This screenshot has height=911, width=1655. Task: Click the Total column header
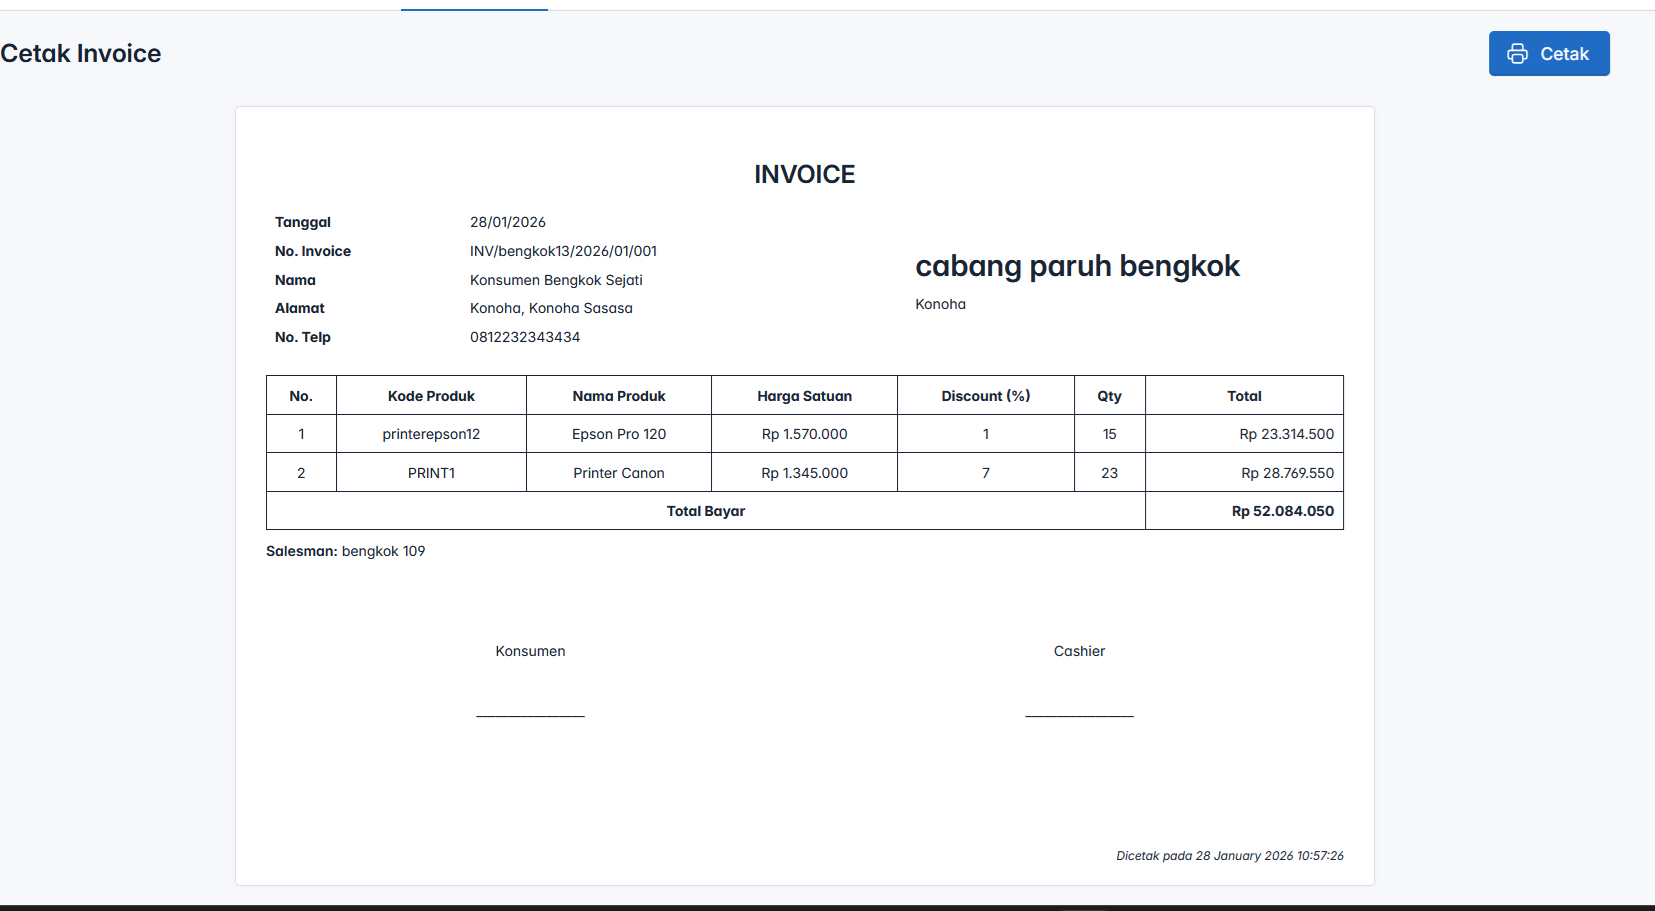1245,396
